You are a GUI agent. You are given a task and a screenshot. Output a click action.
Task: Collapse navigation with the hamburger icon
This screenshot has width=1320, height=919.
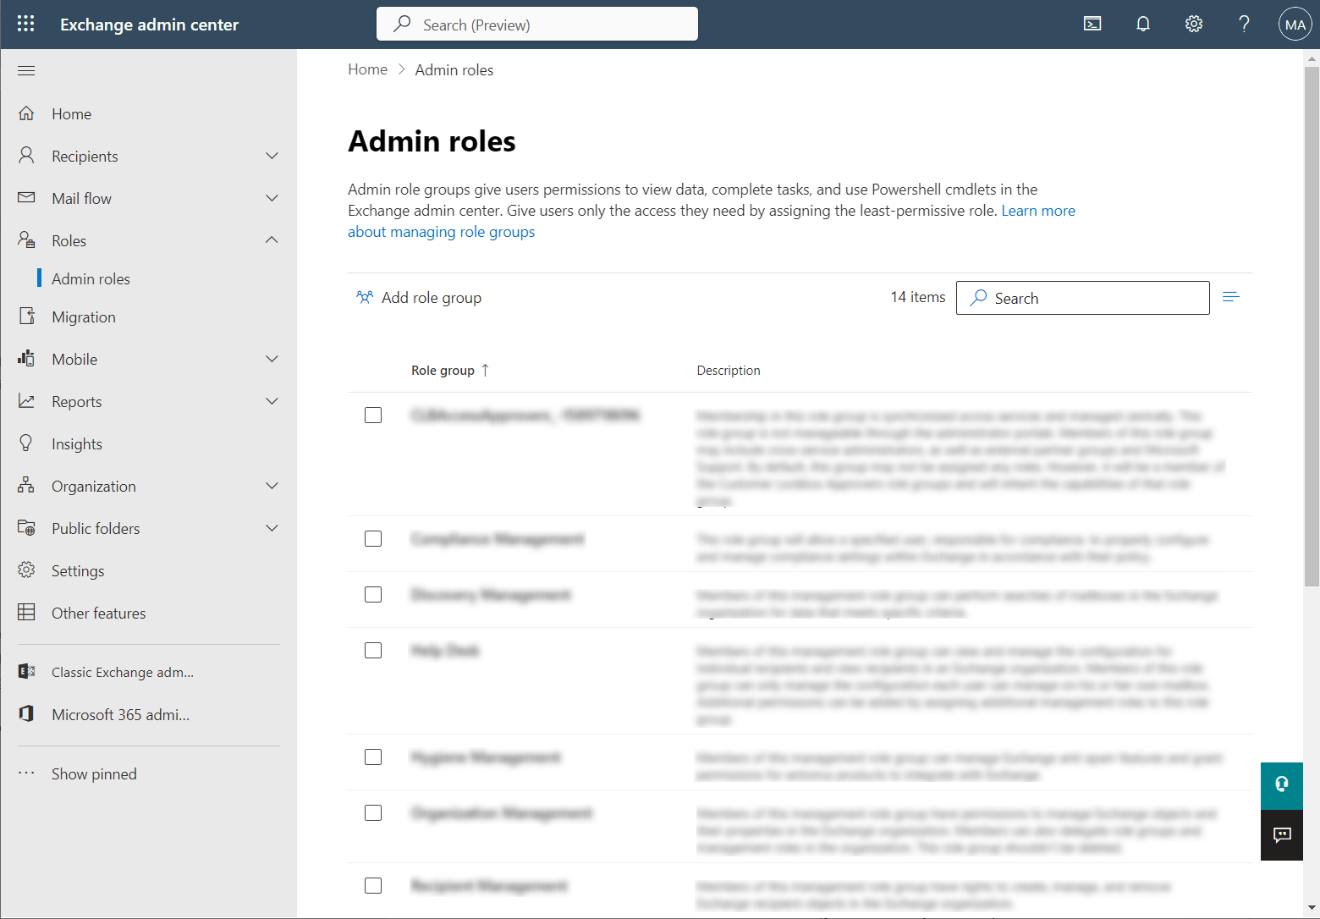click(x=26, y=70)
